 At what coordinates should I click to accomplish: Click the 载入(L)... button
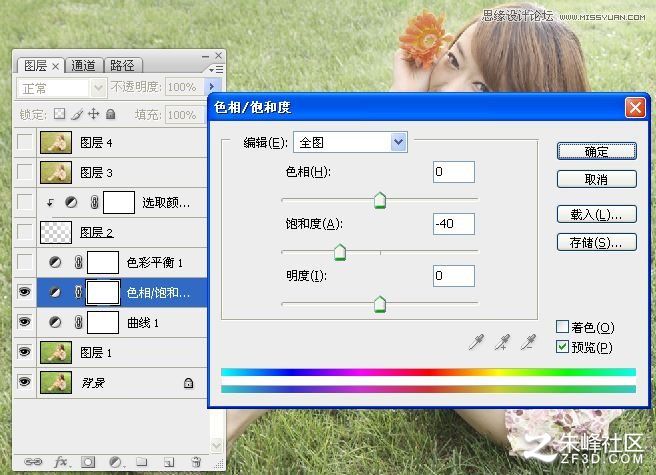coord(597,215)
